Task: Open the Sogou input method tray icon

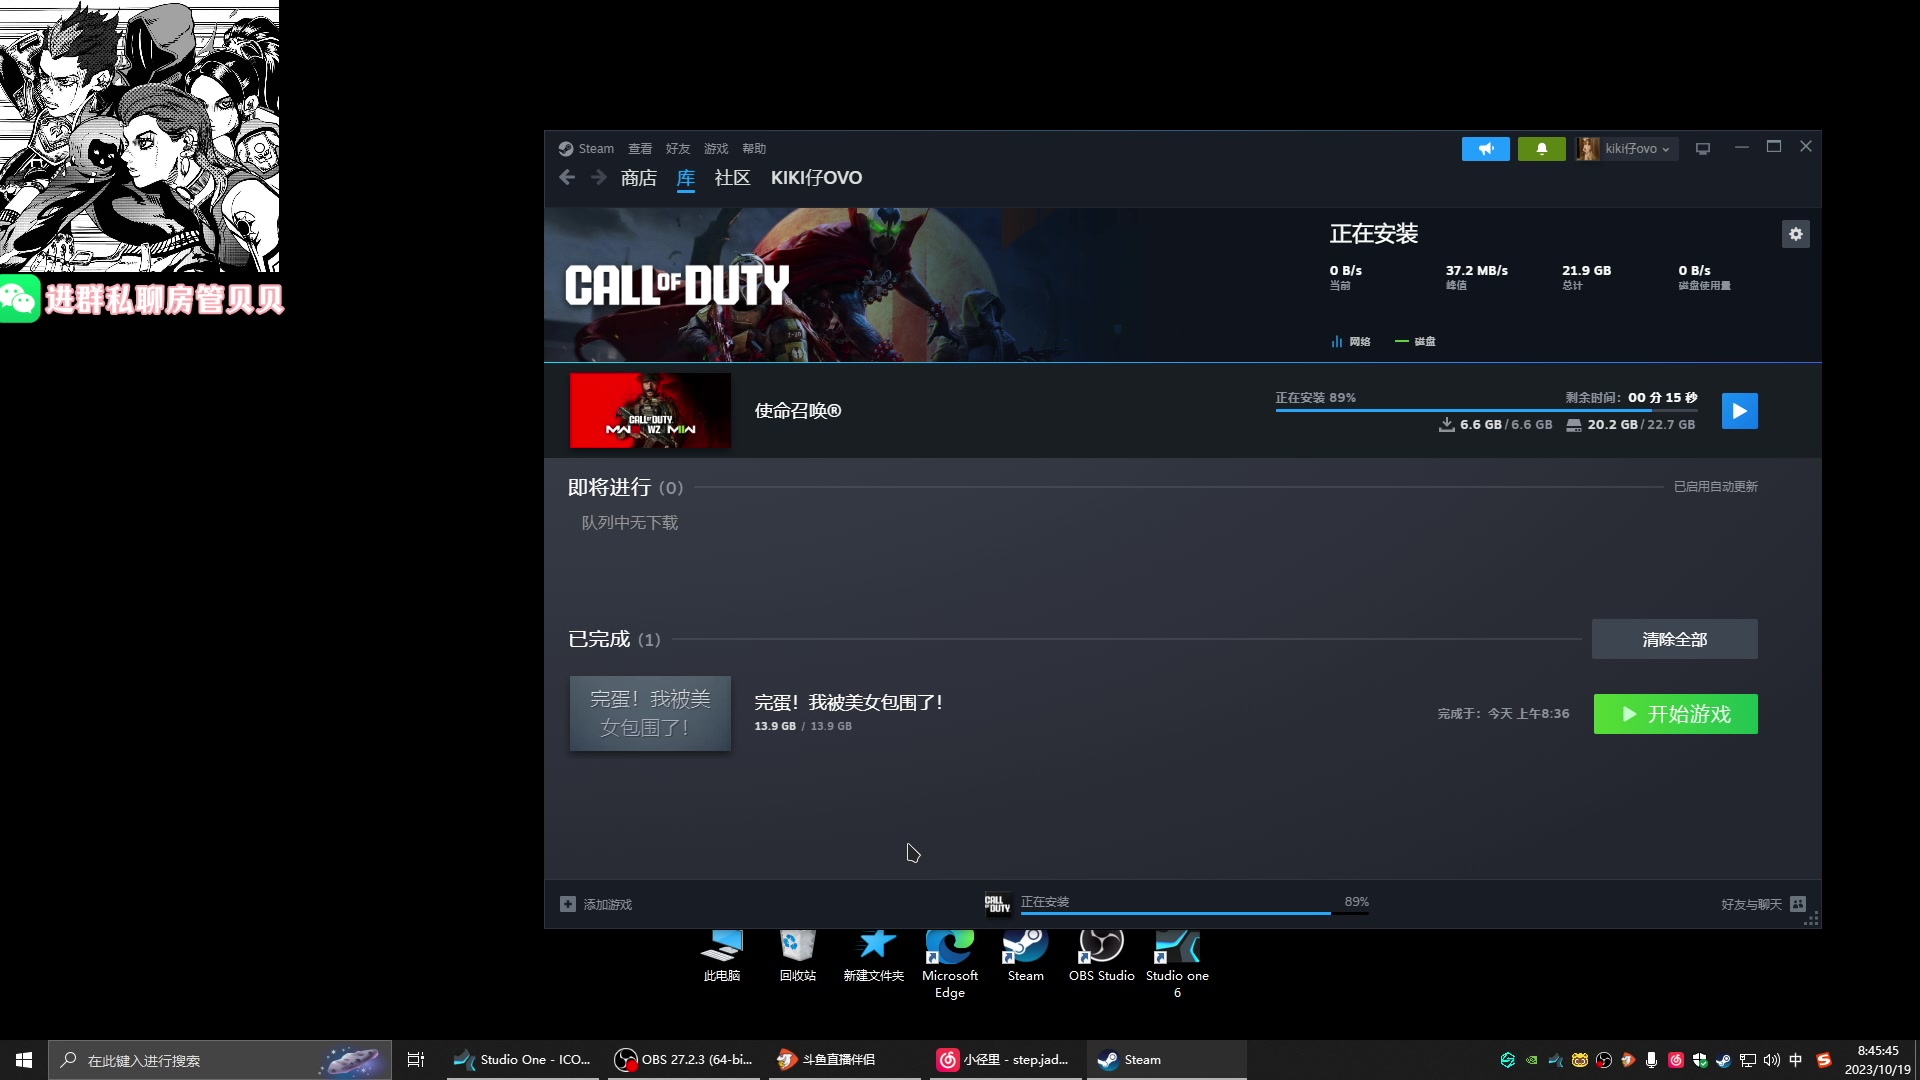Action: tap(1824, 1060)
